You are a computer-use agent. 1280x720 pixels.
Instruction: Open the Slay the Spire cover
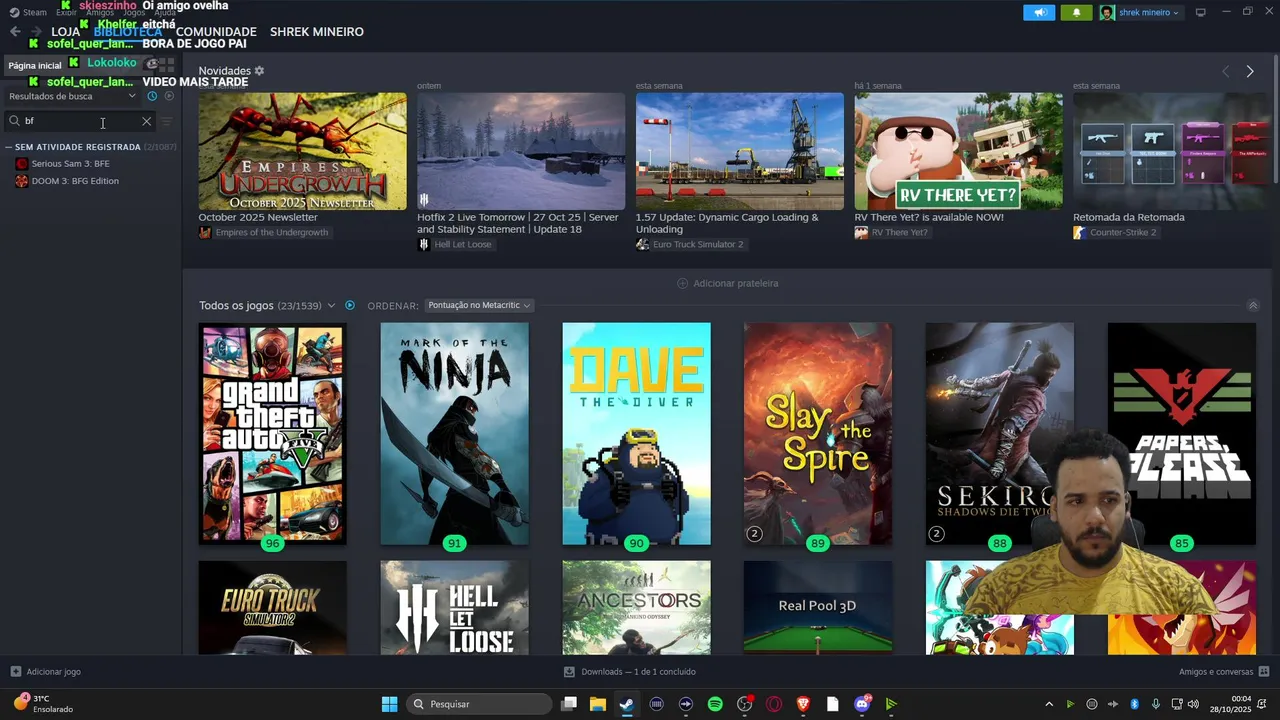click(818, 433)
